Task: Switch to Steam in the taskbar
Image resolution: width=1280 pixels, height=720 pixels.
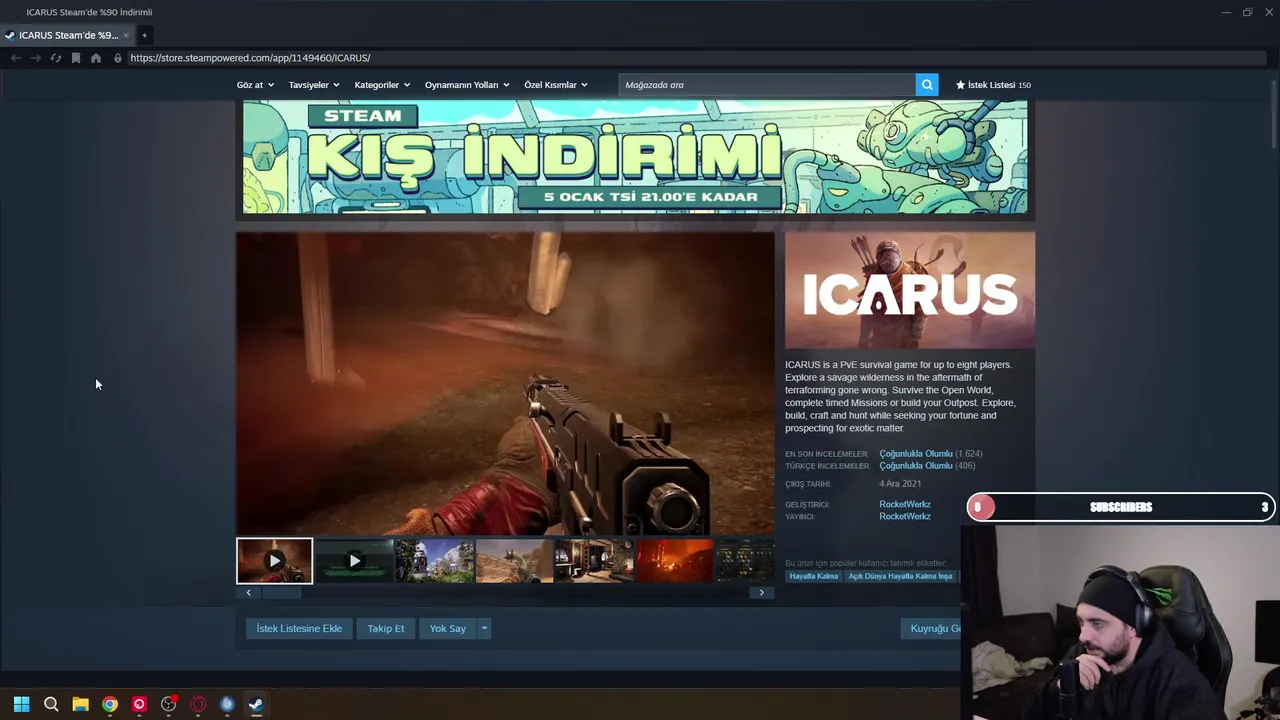Action: (x=256, y=704)
